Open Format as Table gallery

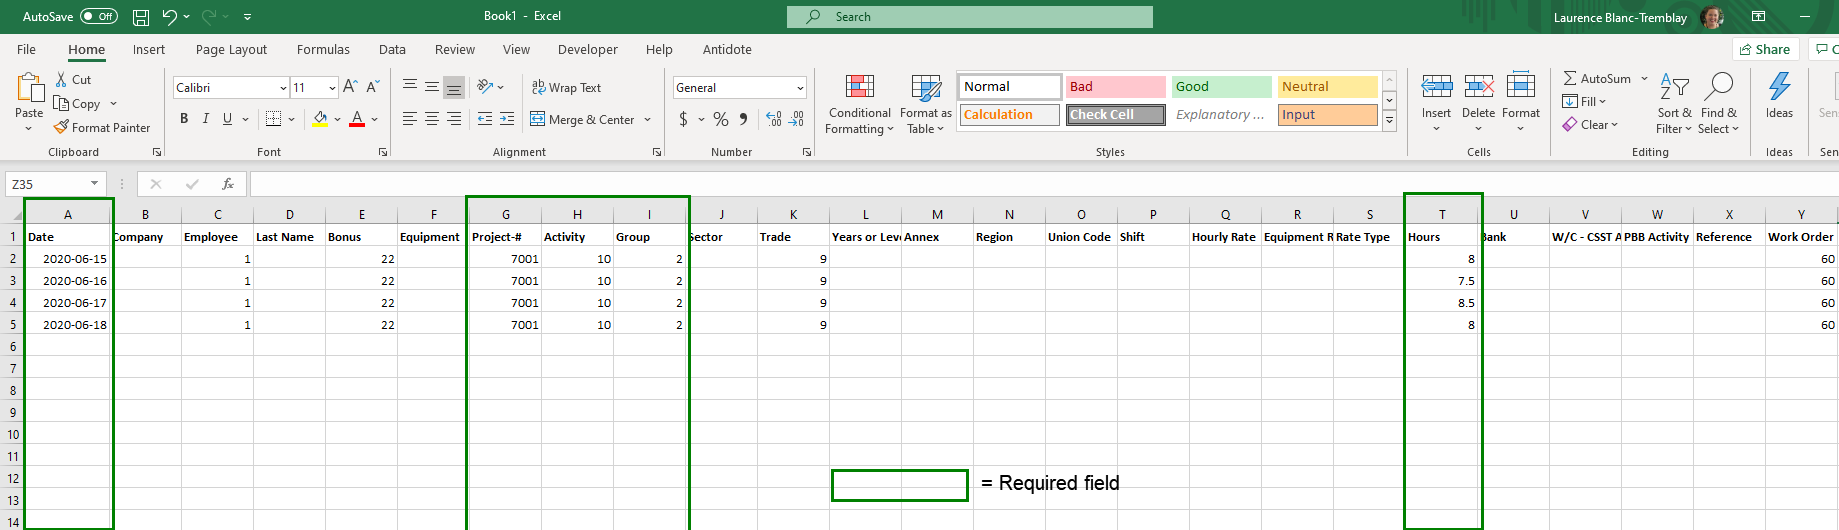(926, 103)
